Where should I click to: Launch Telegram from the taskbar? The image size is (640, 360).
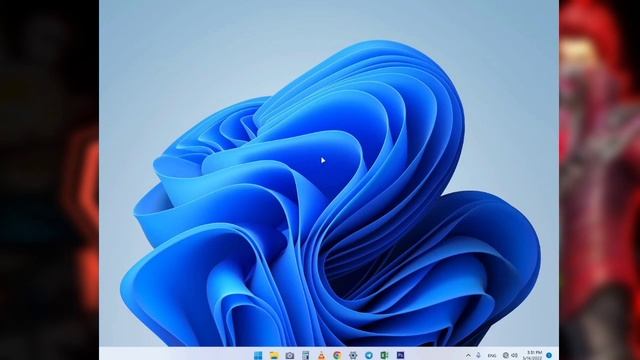(x=369, y=356)
